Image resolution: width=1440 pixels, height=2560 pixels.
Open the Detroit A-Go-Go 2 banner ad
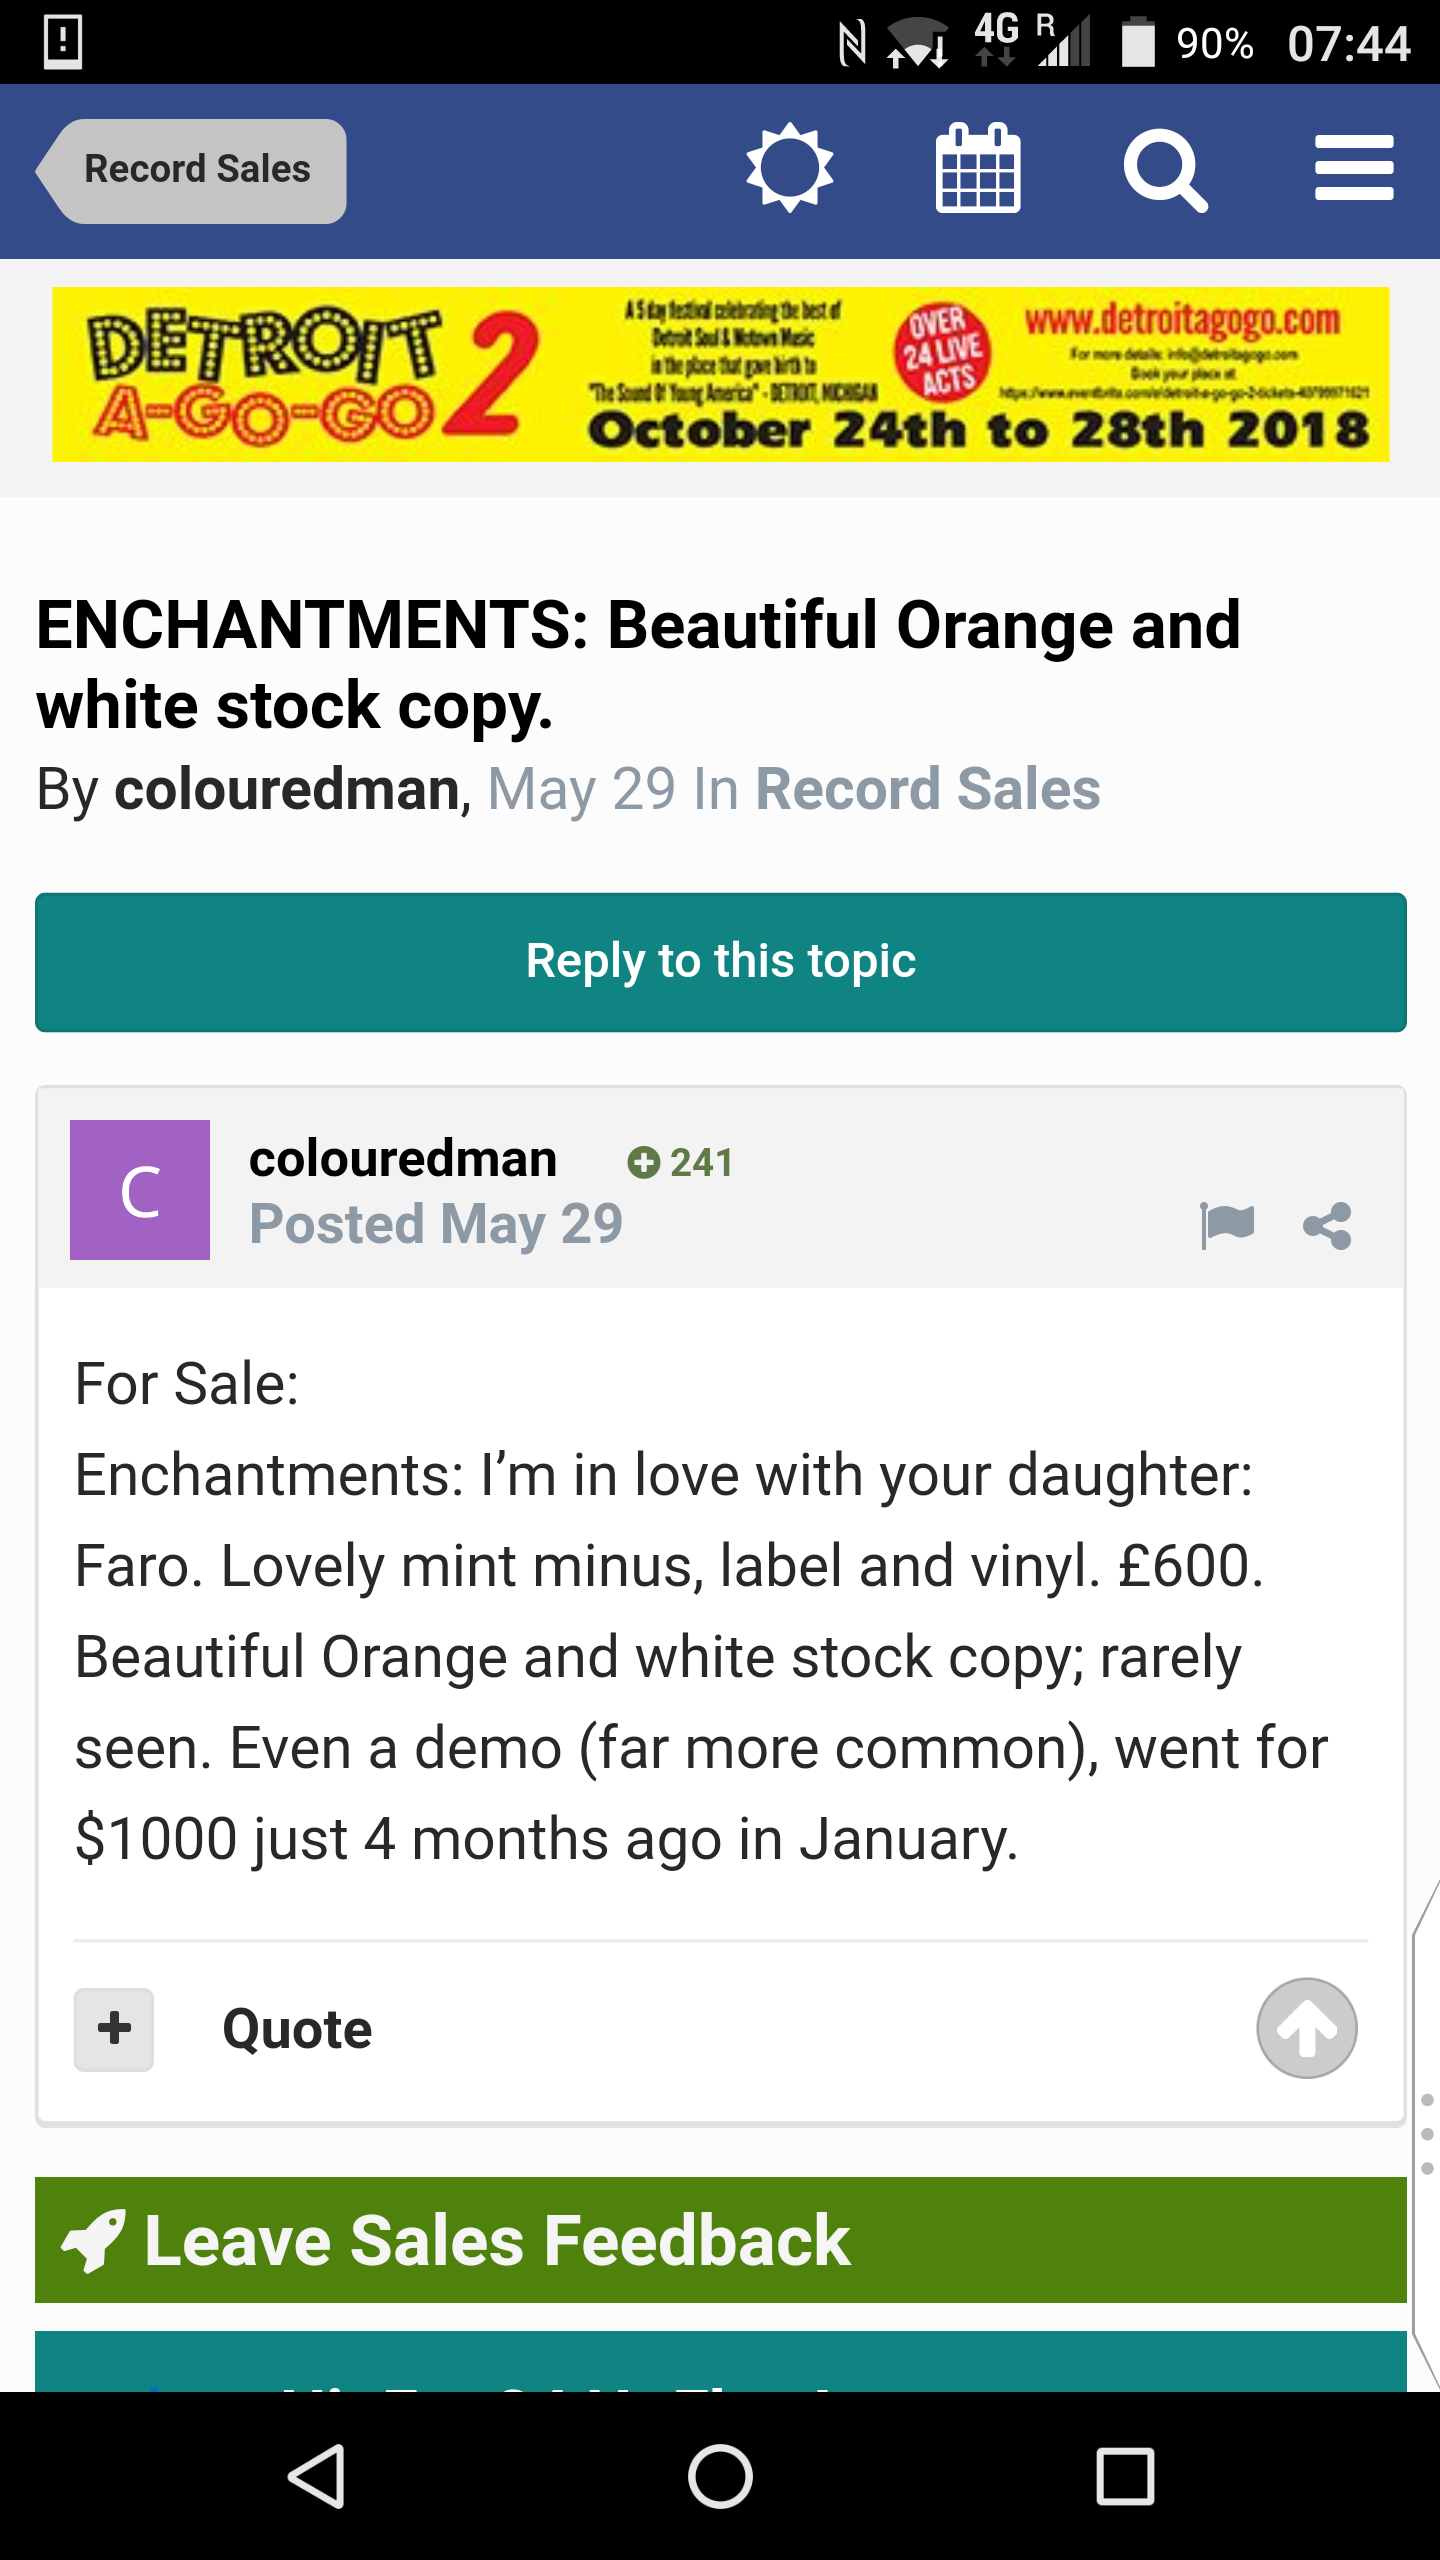pos(720,375)
